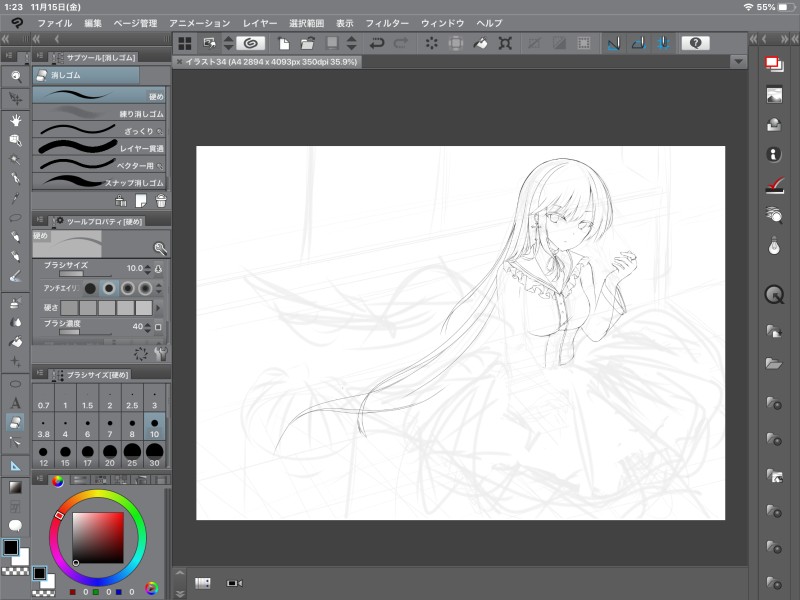
Task: Open the canvas tab dropdown arrow
Action: tap(738, 62)
